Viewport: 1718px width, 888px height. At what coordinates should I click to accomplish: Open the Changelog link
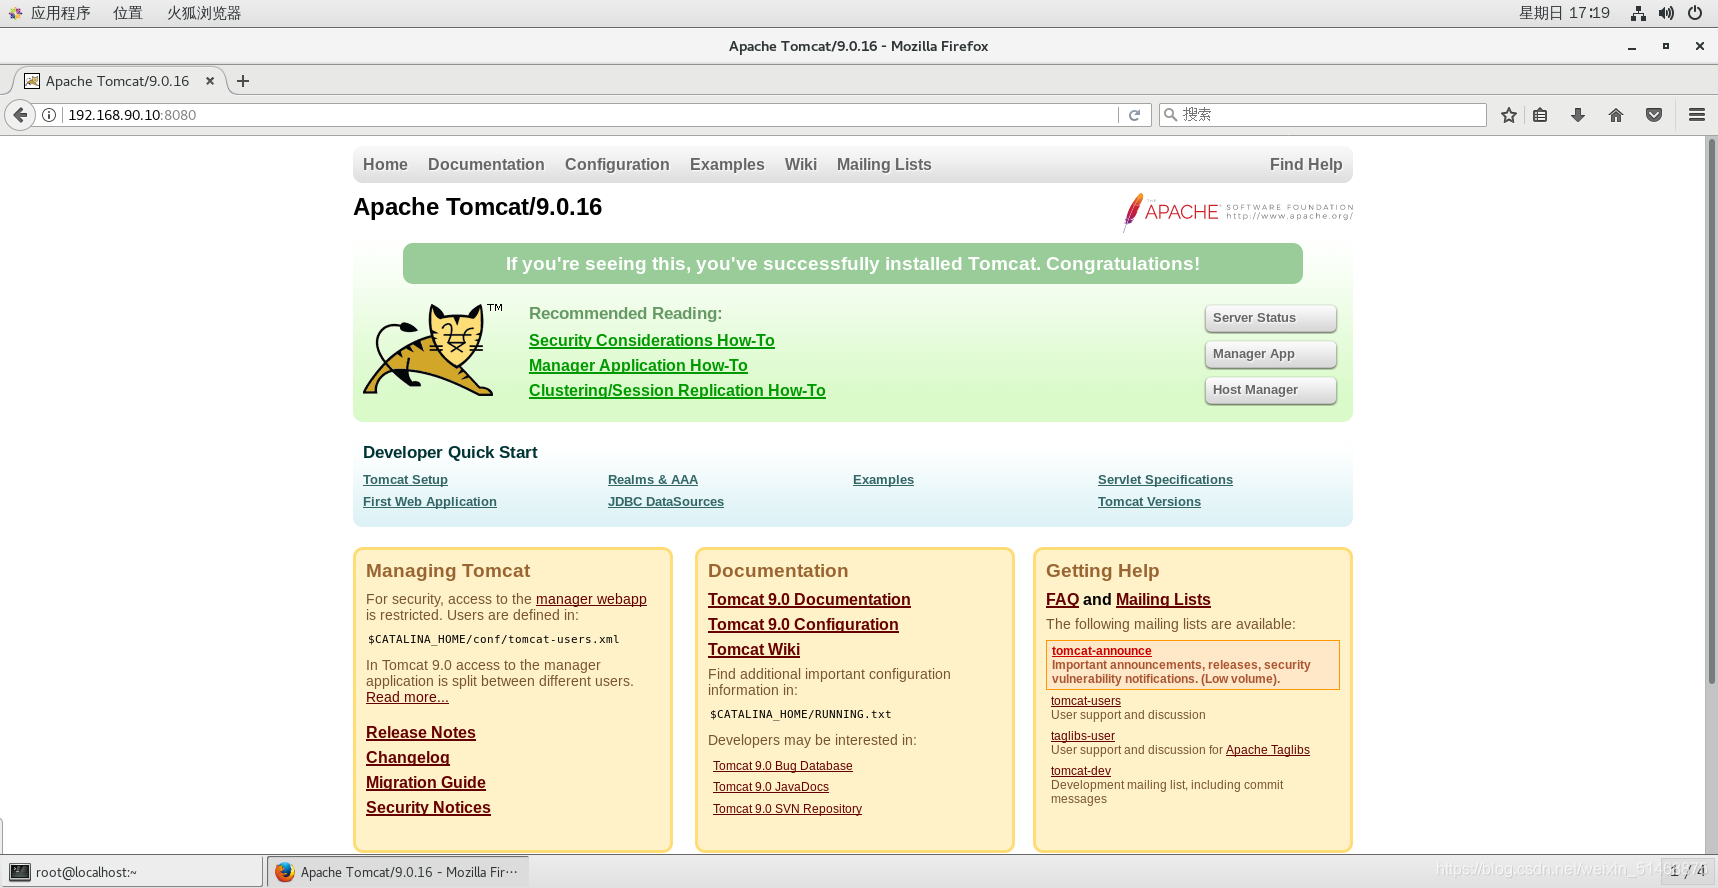tap(408, 758)
